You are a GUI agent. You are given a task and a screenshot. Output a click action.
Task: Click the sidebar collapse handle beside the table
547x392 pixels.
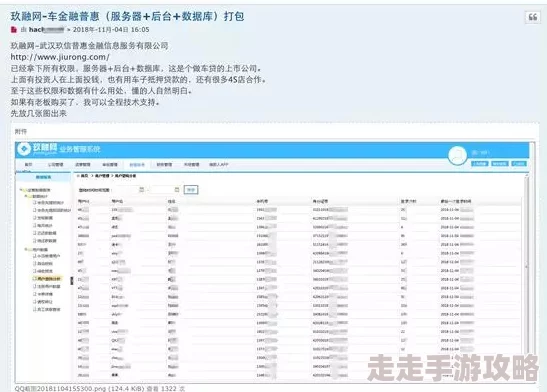[72, 281]
